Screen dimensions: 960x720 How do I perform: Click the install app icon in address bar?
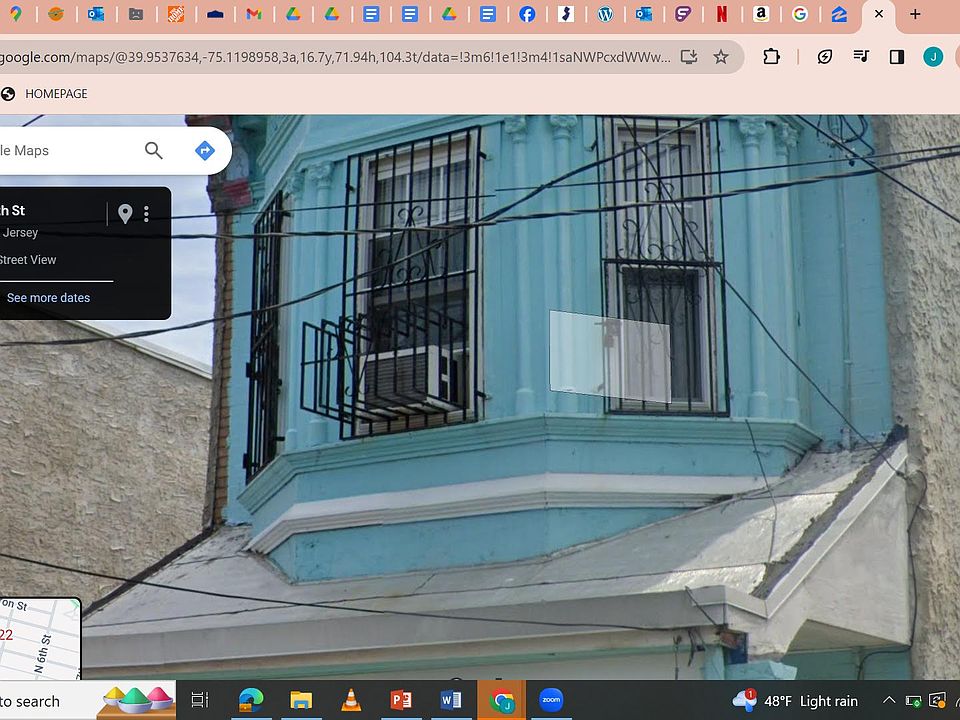689,57
